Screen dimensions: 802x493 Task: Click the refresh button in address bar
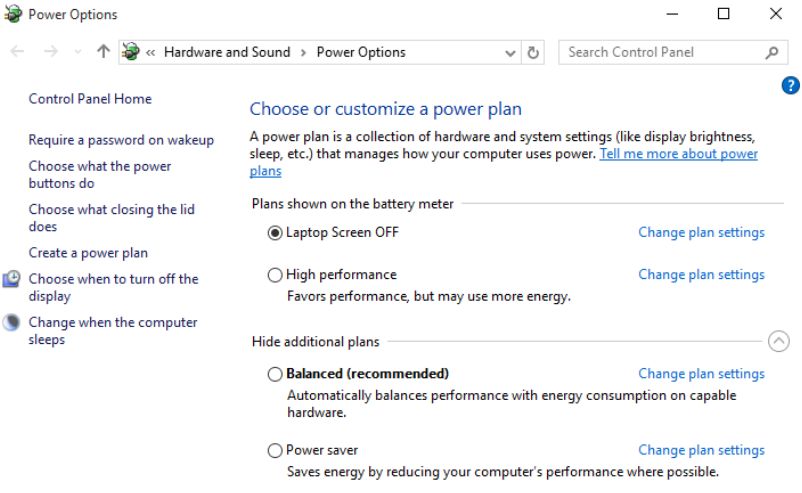tap(534, 52)
